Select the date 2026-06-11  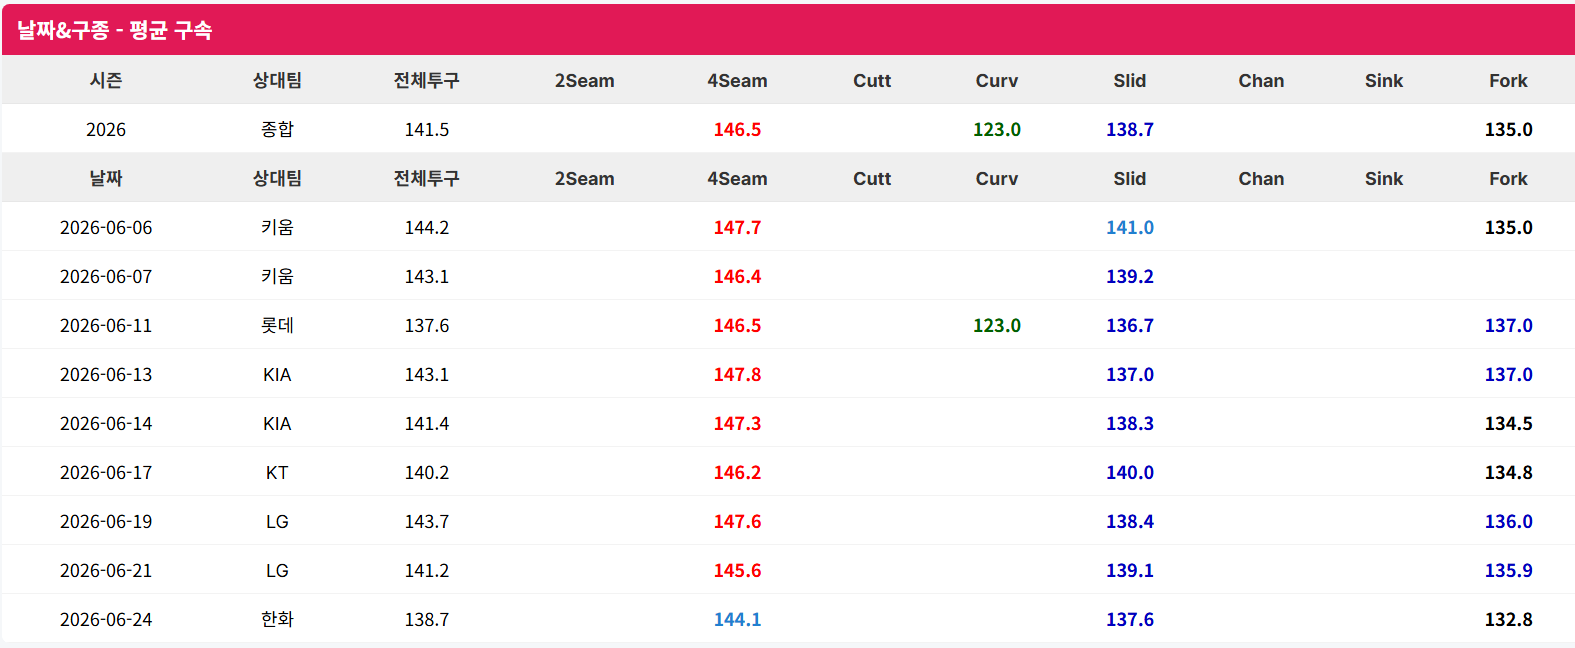tap(106, 326)
